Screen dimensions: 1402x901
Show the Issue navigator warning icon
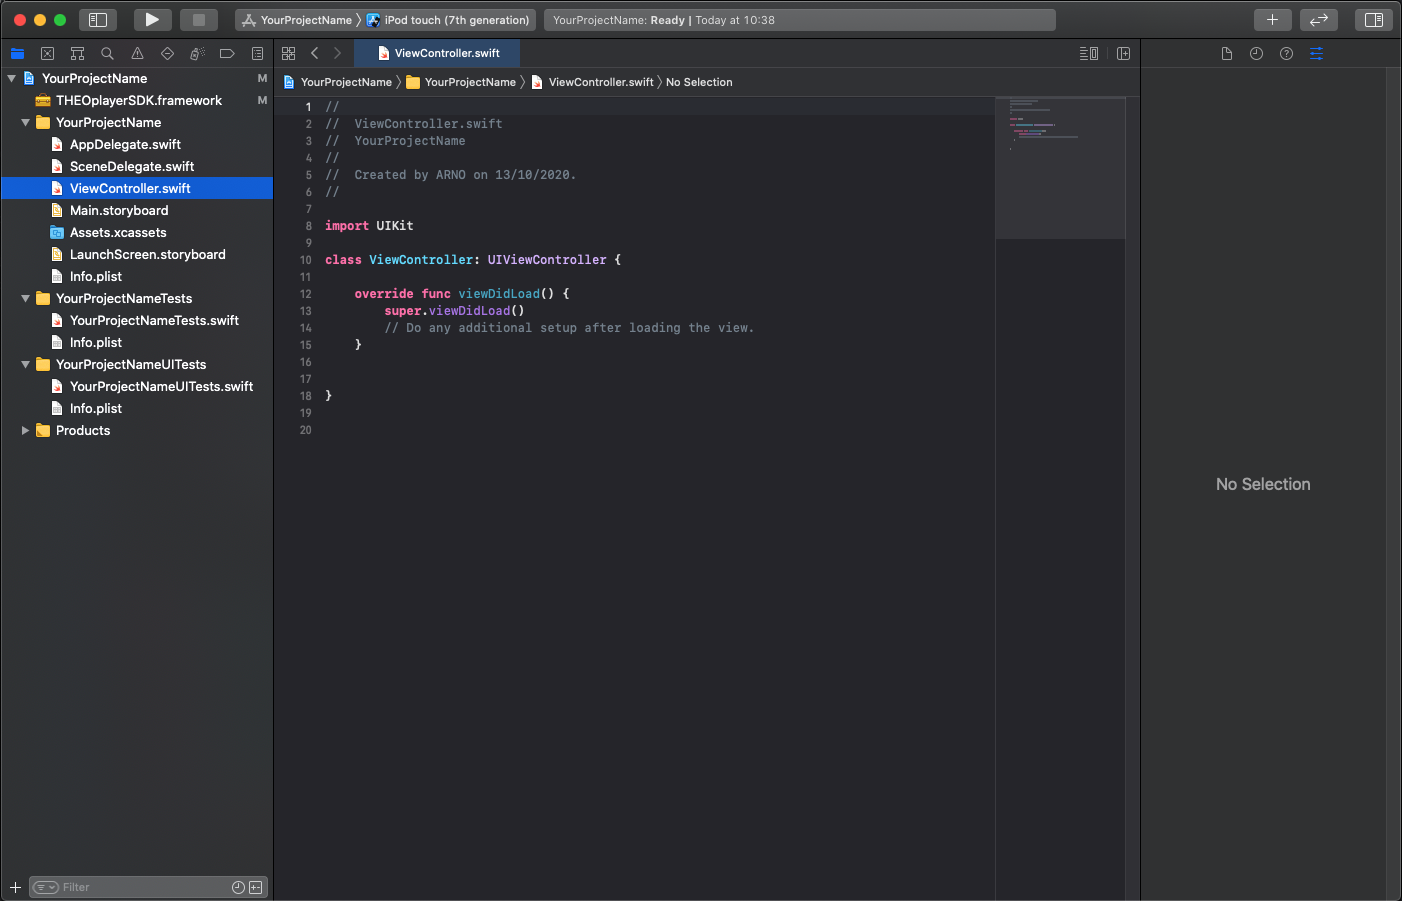click(137, 54)
